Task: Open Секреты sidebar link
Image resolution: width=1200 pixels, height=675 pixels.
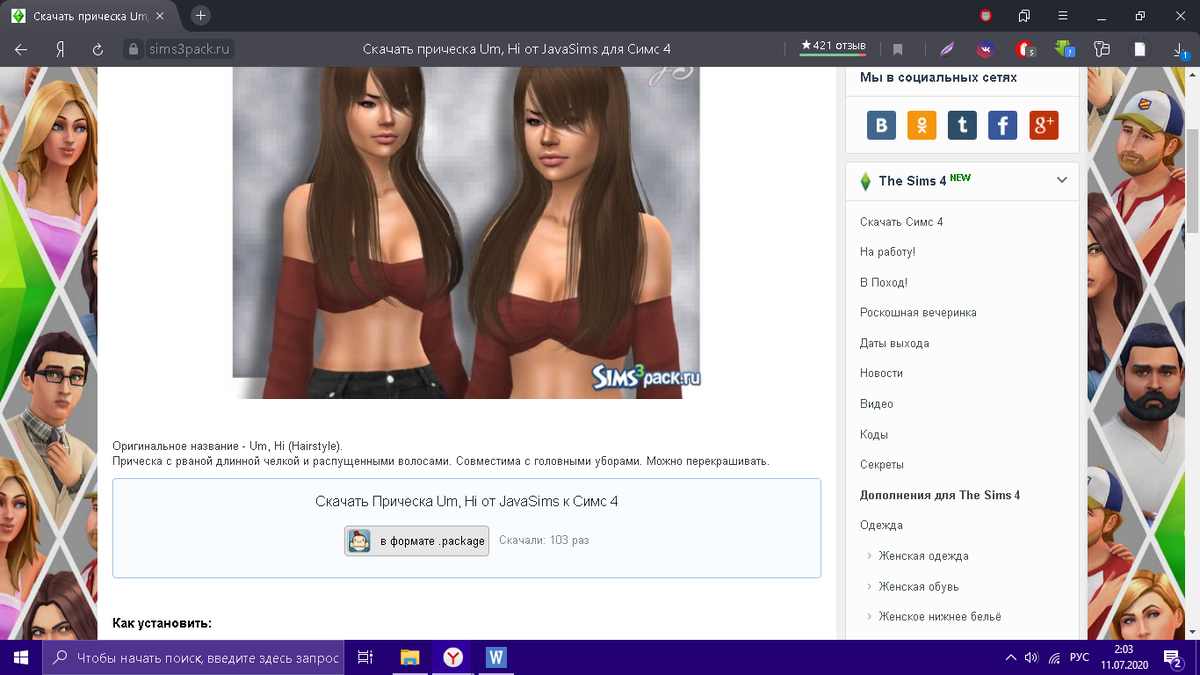Action: point(882,465)
